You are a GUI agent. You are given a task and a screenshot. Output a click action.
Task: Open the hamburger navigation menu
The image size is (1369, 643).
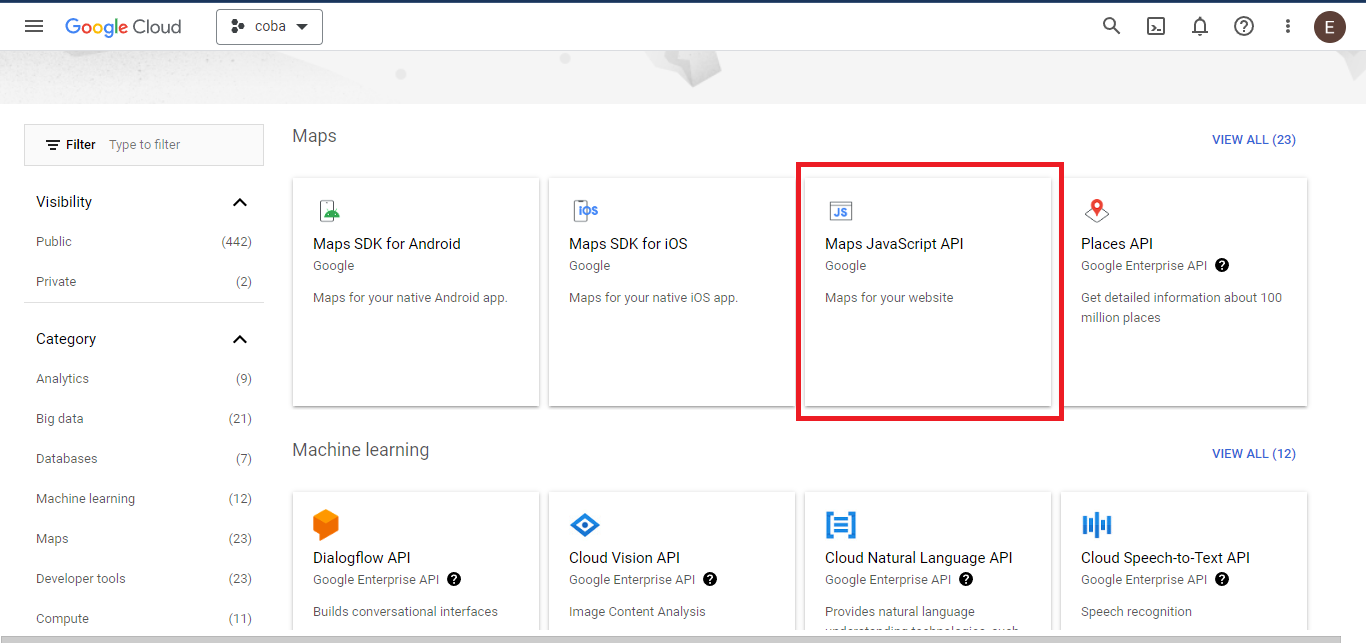click(x=34, y=27)
